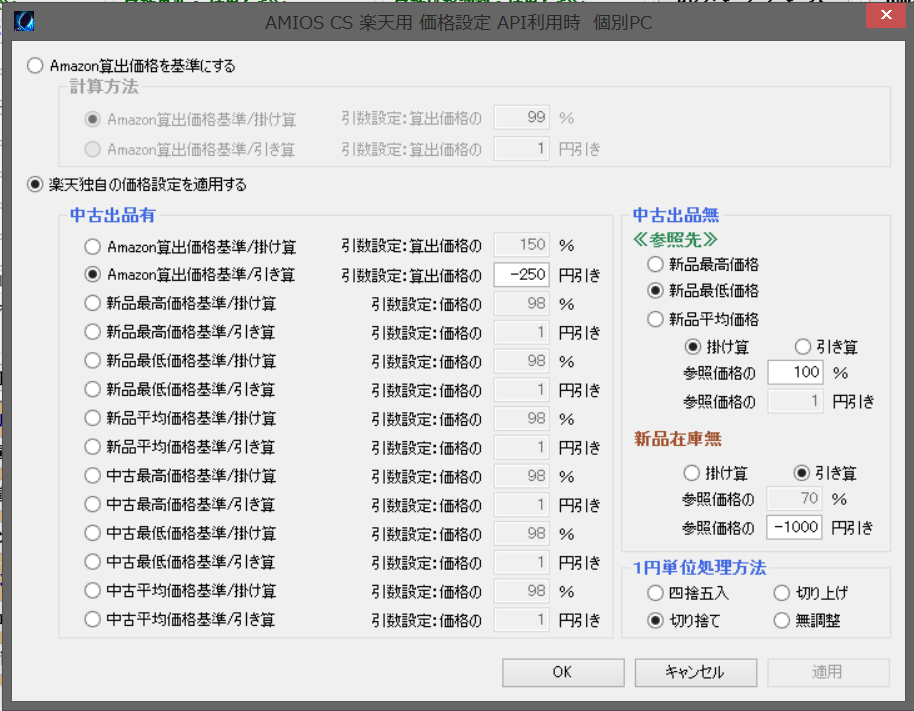Click the 中古出品有 group heading
914x711 pixels.
pos(113,215)
